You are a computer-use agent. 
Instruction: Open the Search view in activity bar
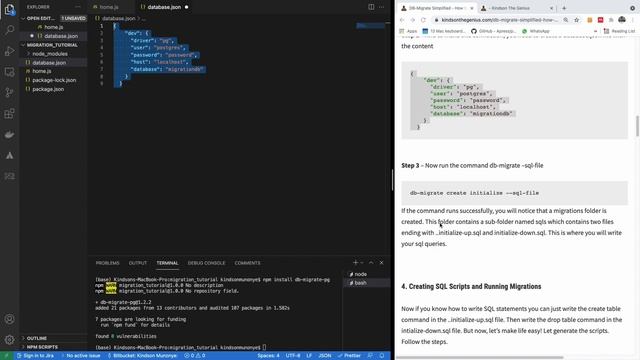9,30
